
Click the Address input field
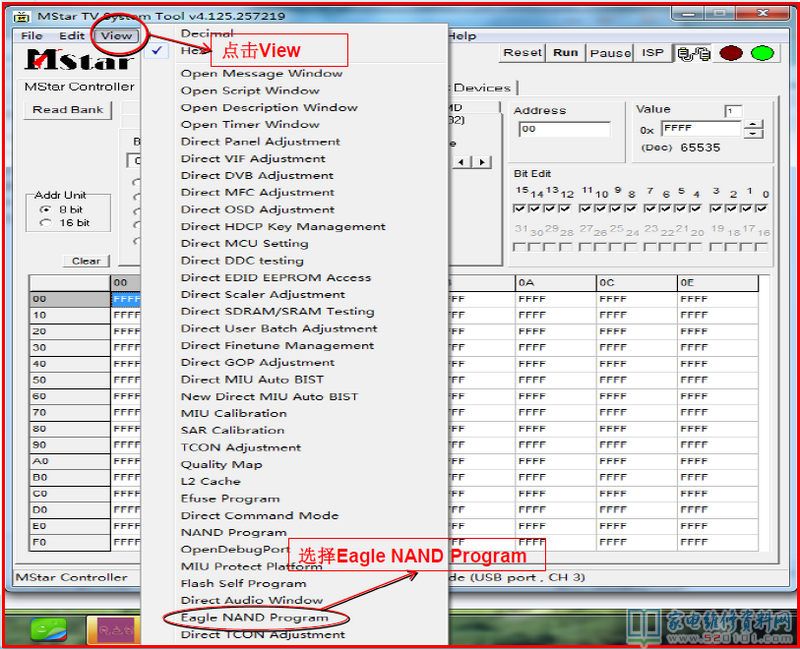pos(564,129)
